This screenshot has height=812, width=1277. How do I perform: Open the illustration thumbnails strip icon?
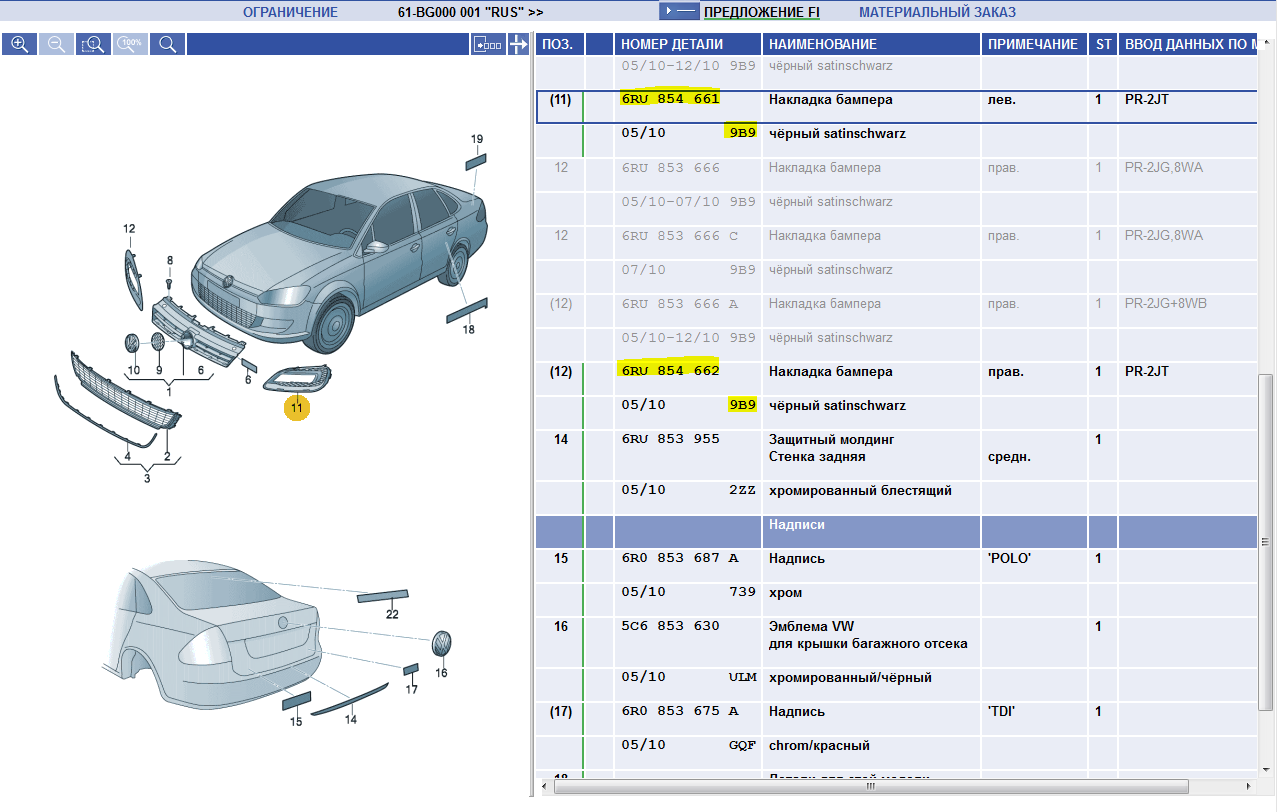(488, 44)
